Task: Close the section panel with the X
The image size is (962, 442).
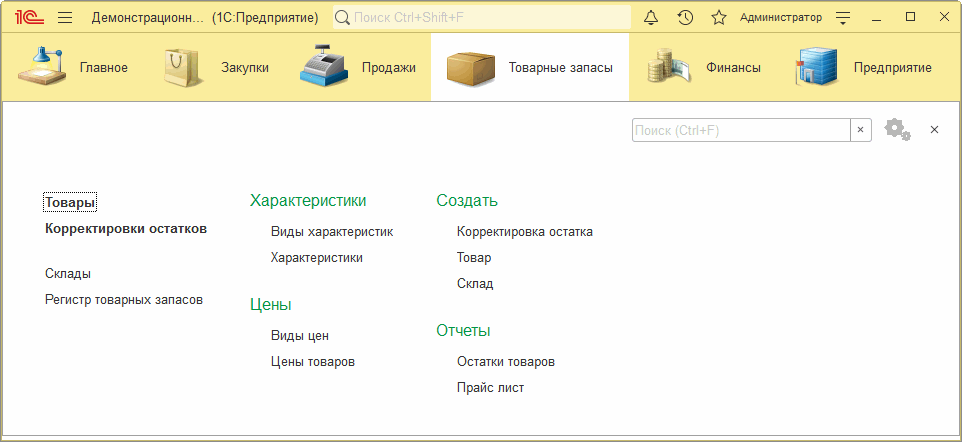Action: tap(934, 130)
